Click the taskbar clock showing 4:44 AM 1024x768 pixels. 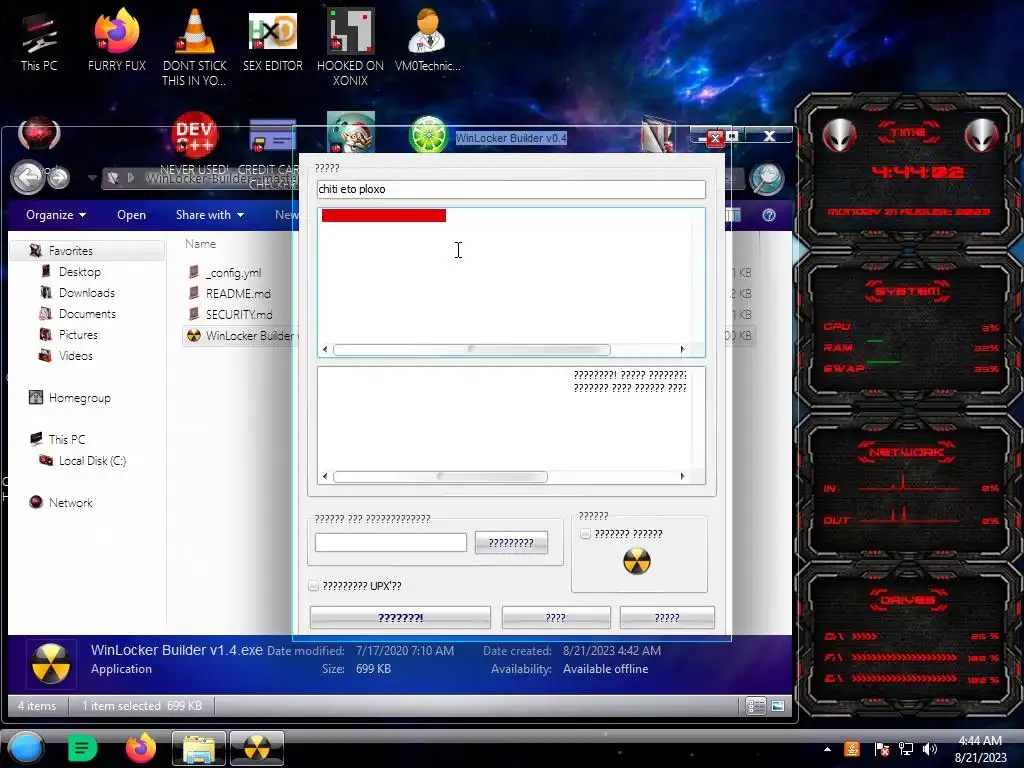coord(980,749)
